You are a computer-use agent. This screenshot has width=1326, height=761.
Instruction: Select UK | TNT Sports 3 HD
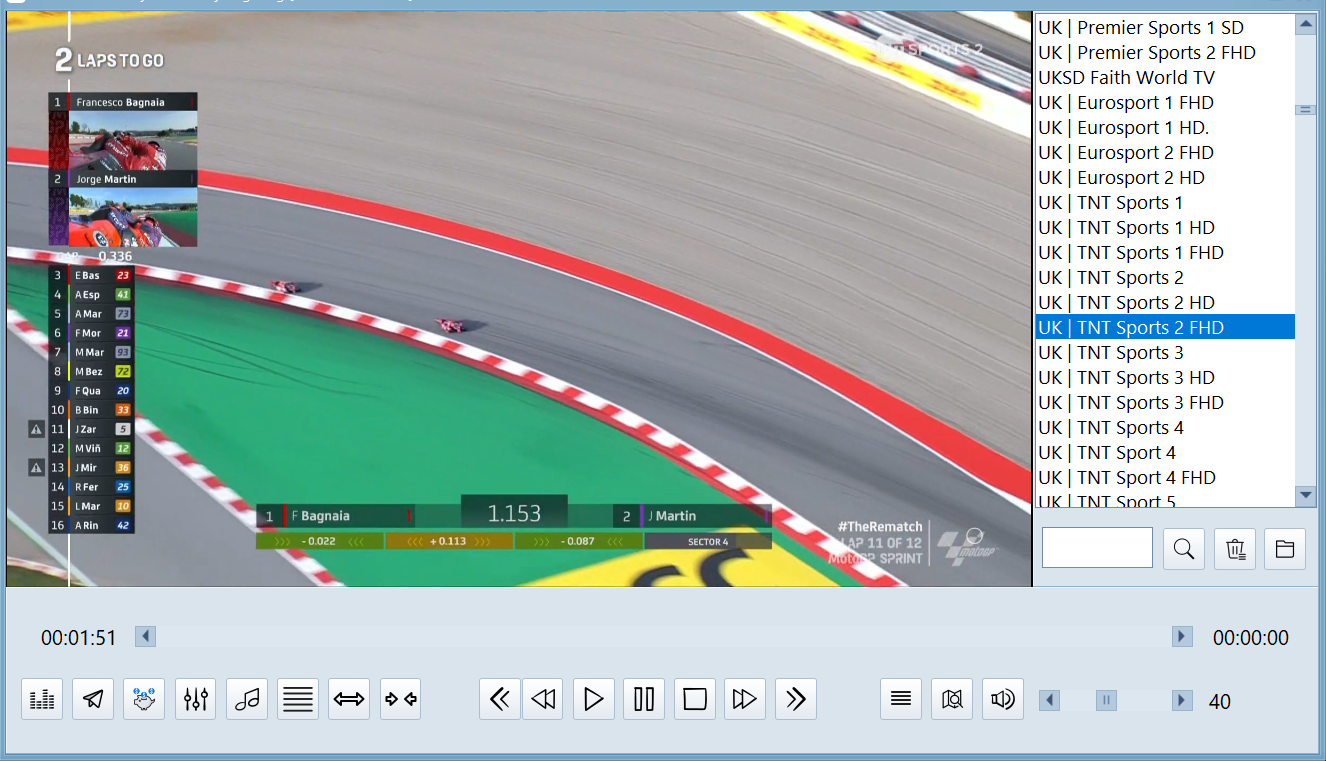[x=1165, y=378]
